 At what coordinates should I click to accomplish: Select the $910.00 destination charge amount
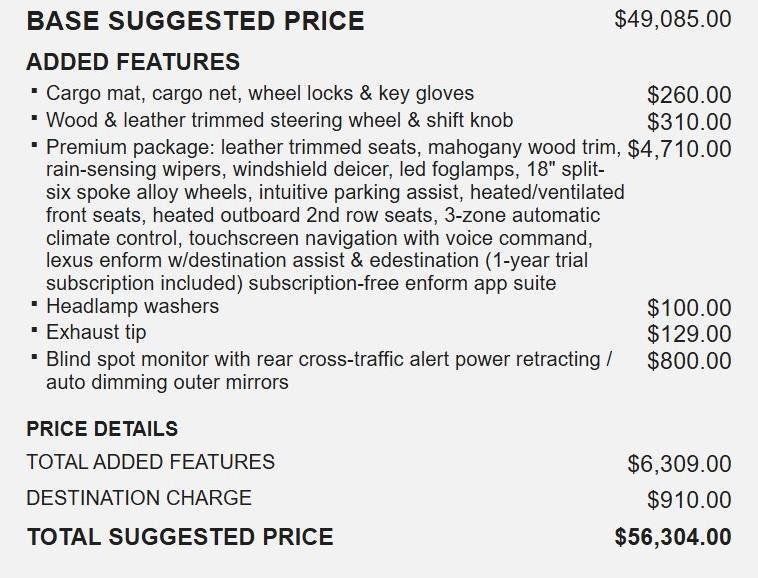(x=689, y=500)
